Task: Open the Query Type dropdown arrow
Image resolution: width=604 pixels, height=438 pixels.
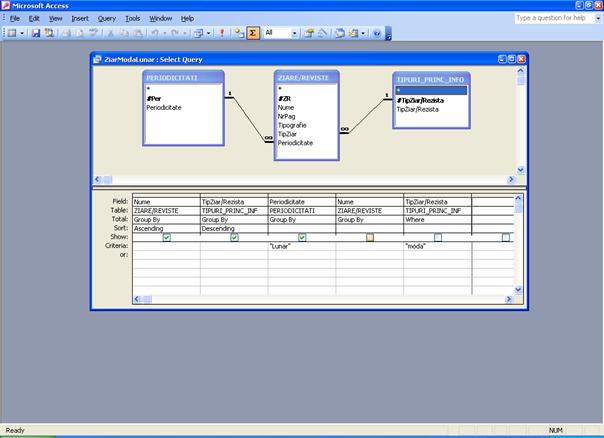Action: 207,33
